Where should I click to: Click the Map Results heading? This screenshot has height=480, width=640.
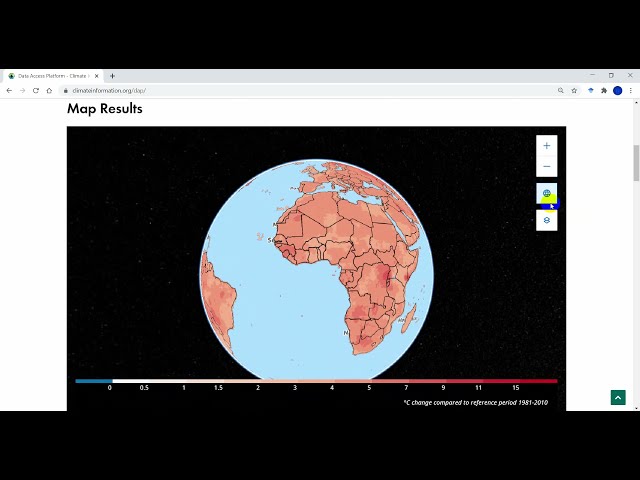click(x=105, y=109)
